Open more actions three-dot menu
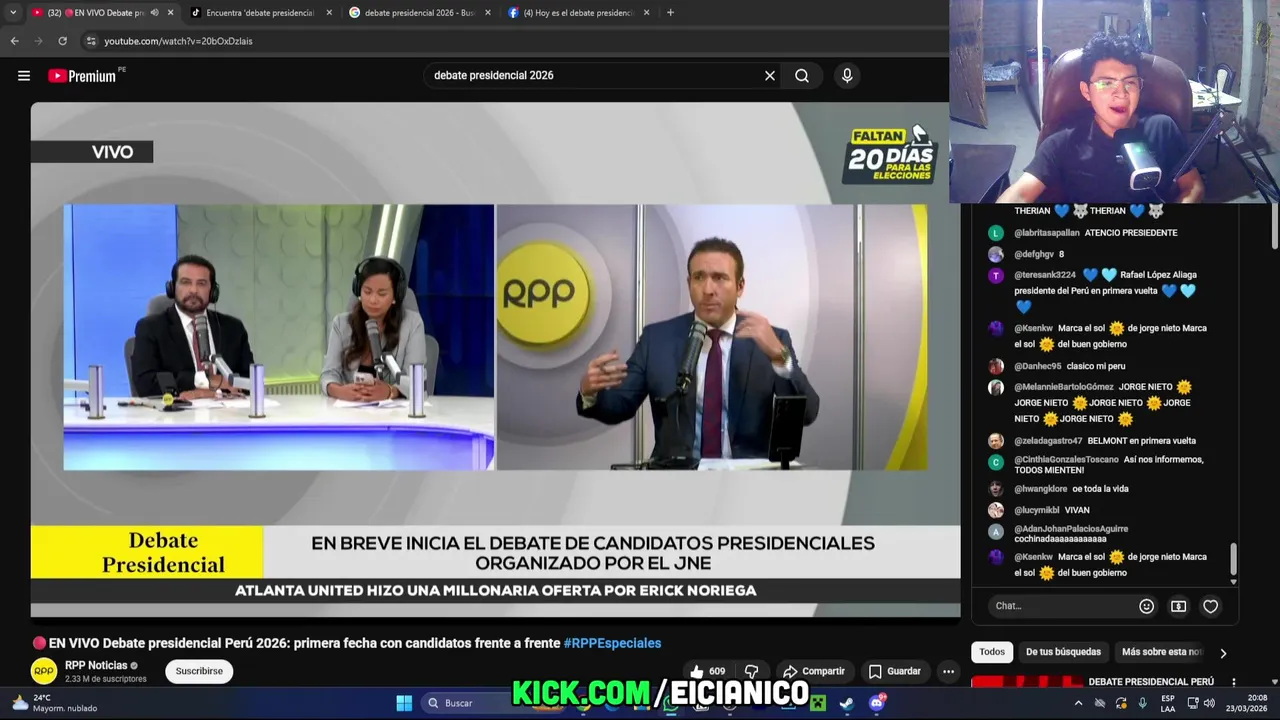Screen dimensions: 1280x720 [948, 671]
